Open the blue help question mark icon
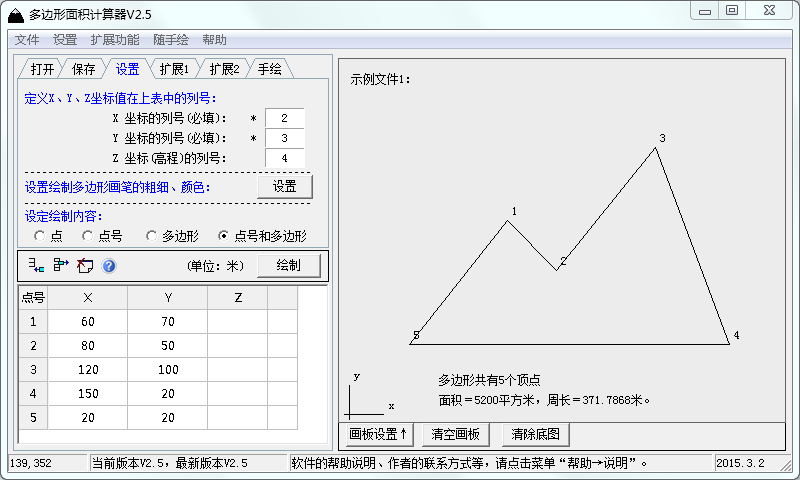 (109, 266)
